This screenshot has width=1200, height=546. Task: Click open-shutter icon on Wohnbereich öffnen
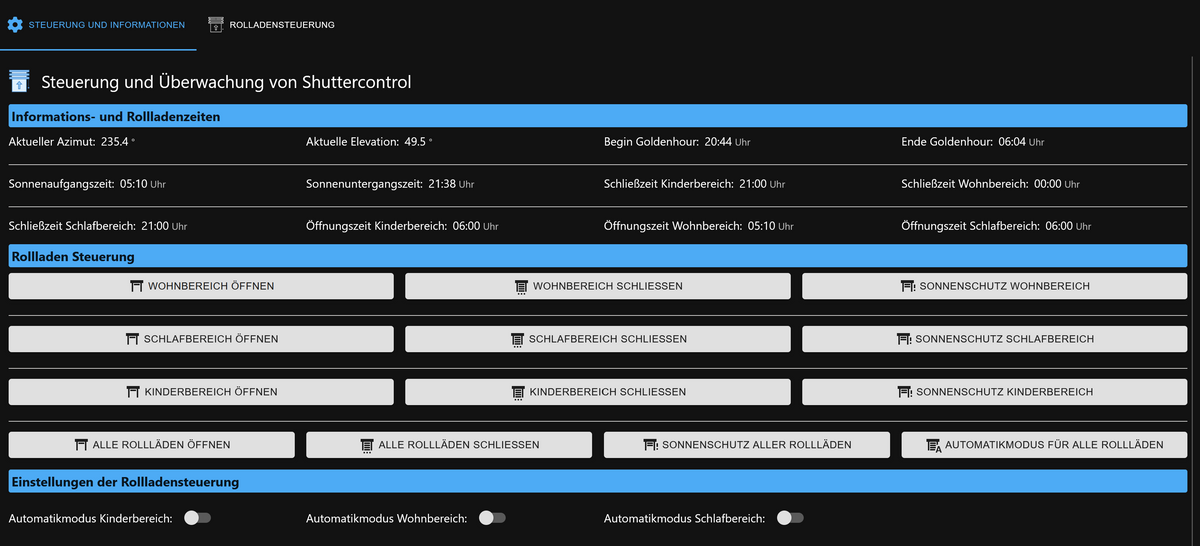[137, 286]
